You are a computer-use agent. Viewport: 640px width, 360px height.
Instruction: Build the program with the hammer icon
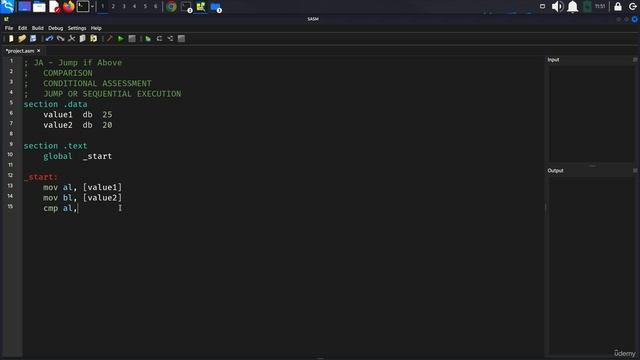(x=109, y=39)
